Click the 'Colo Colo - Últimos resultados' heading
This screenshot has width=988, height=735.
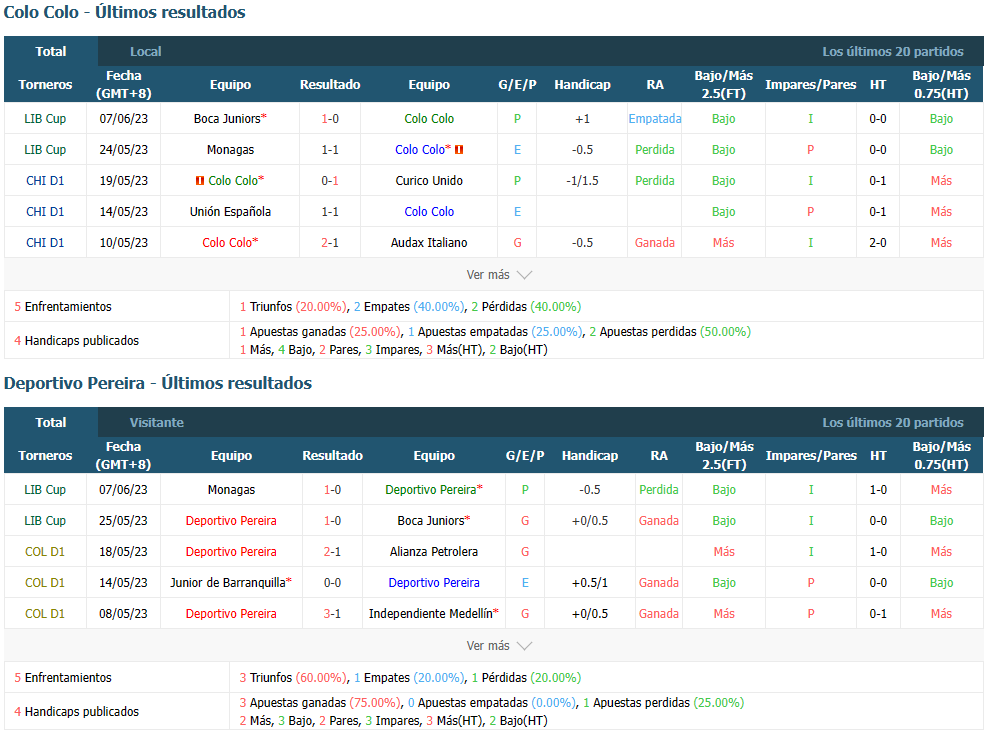pyautogui.click(x=125, y=12)
